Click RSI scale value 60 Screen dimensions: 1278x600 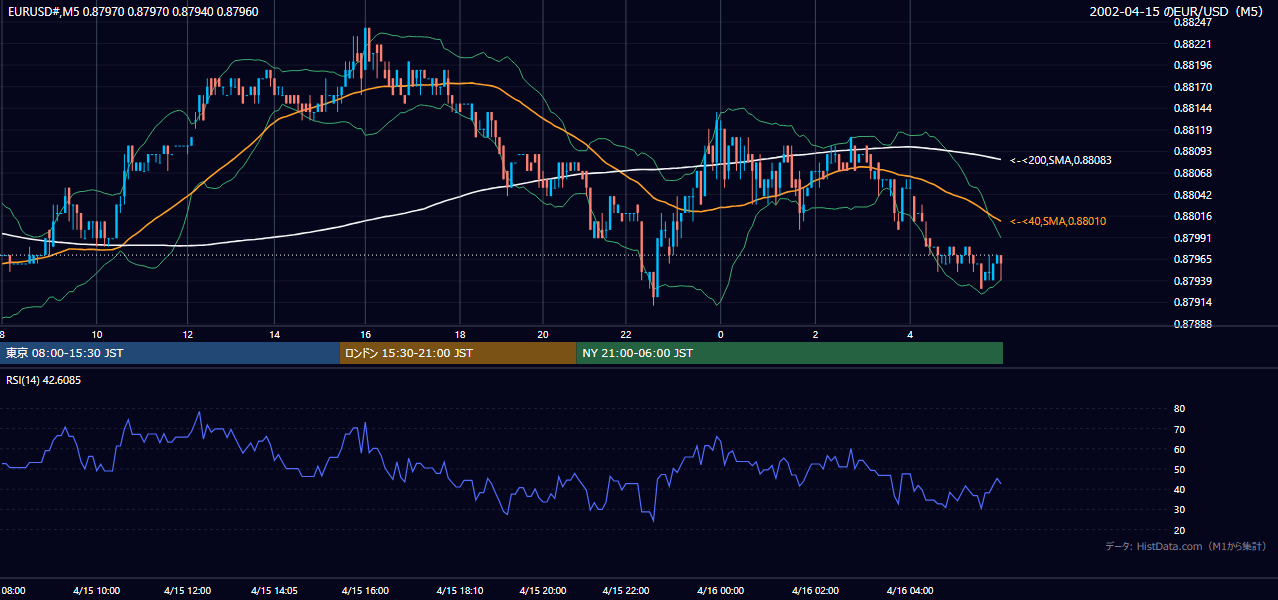[x=1179, y=449]
